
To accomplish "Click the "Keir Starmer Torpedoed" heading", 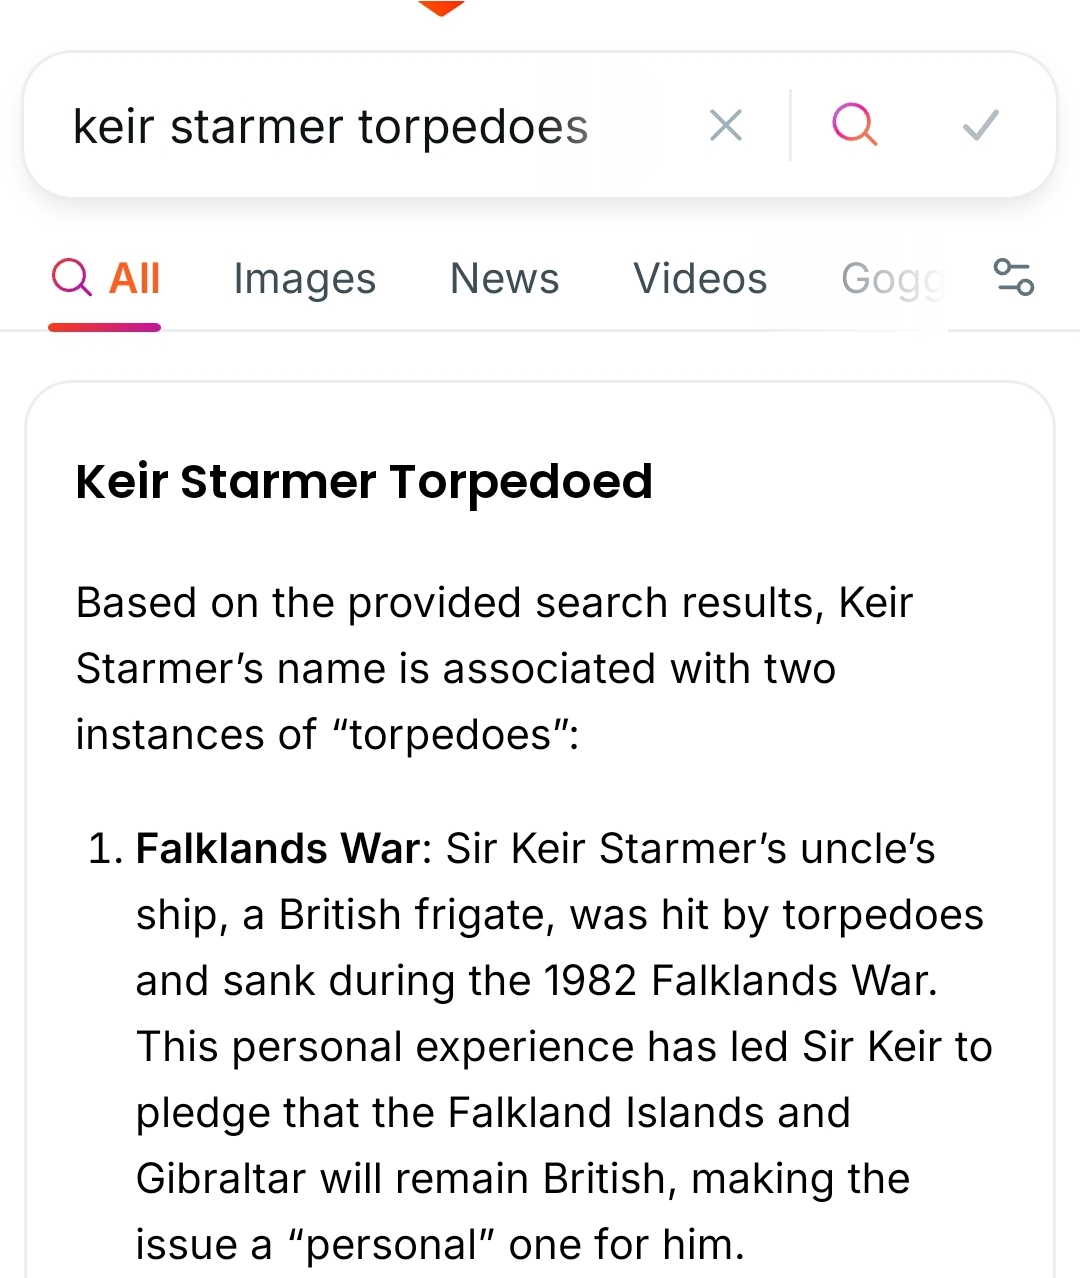I will [x=364, y=482].
